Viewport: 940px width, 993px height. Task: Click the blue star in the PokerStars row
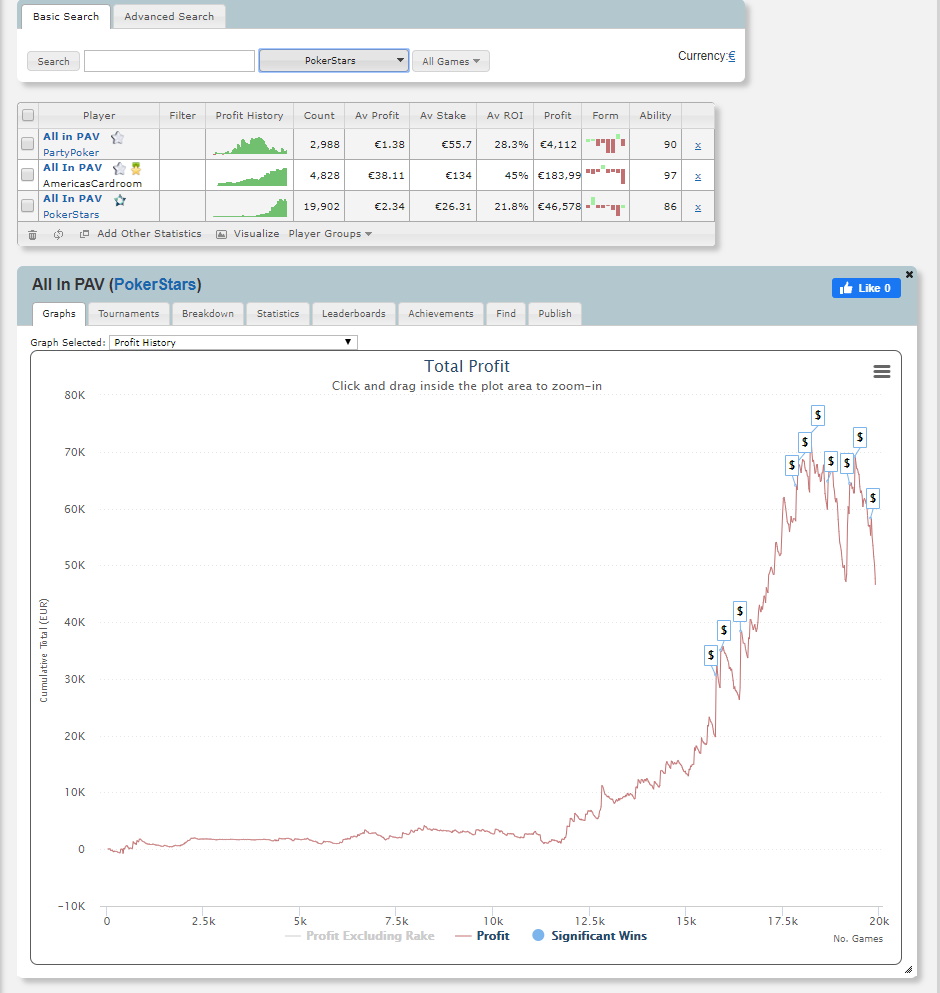tap(120, 200)
